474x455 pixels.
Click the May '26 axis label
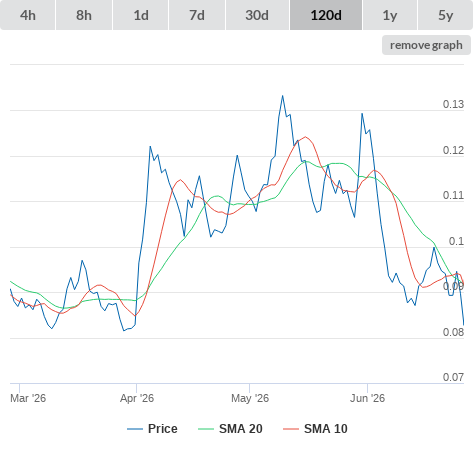pos(250,398)
